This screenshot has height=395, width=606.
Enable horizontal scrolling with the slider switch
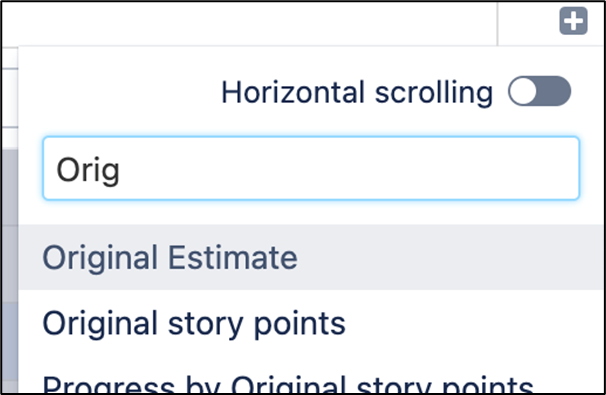tap(539, 91)
